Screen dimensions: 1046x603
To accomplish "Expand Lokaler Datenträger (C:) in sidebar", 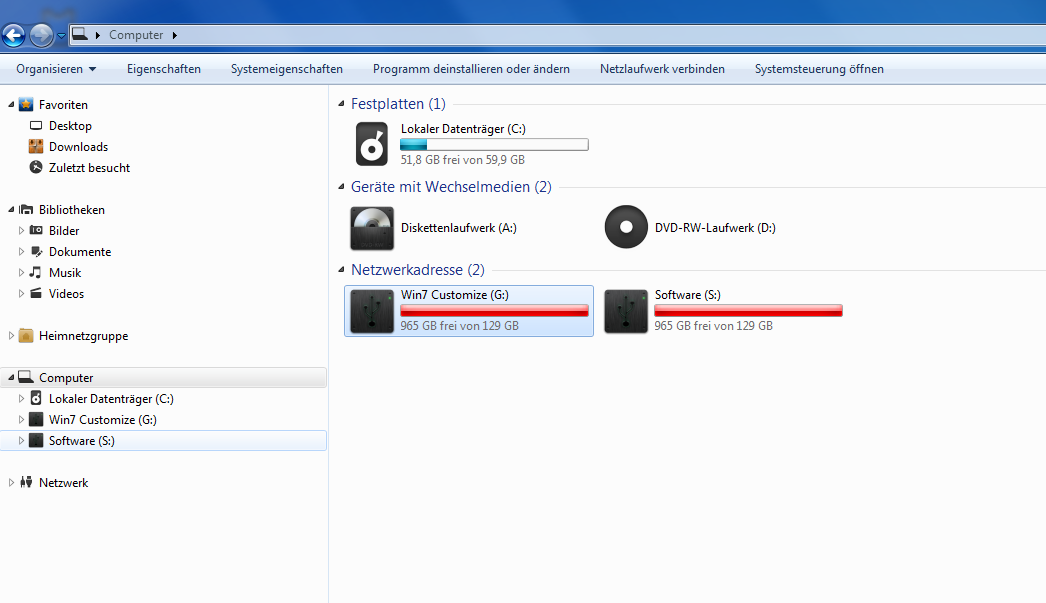I will tap(21, 399).
